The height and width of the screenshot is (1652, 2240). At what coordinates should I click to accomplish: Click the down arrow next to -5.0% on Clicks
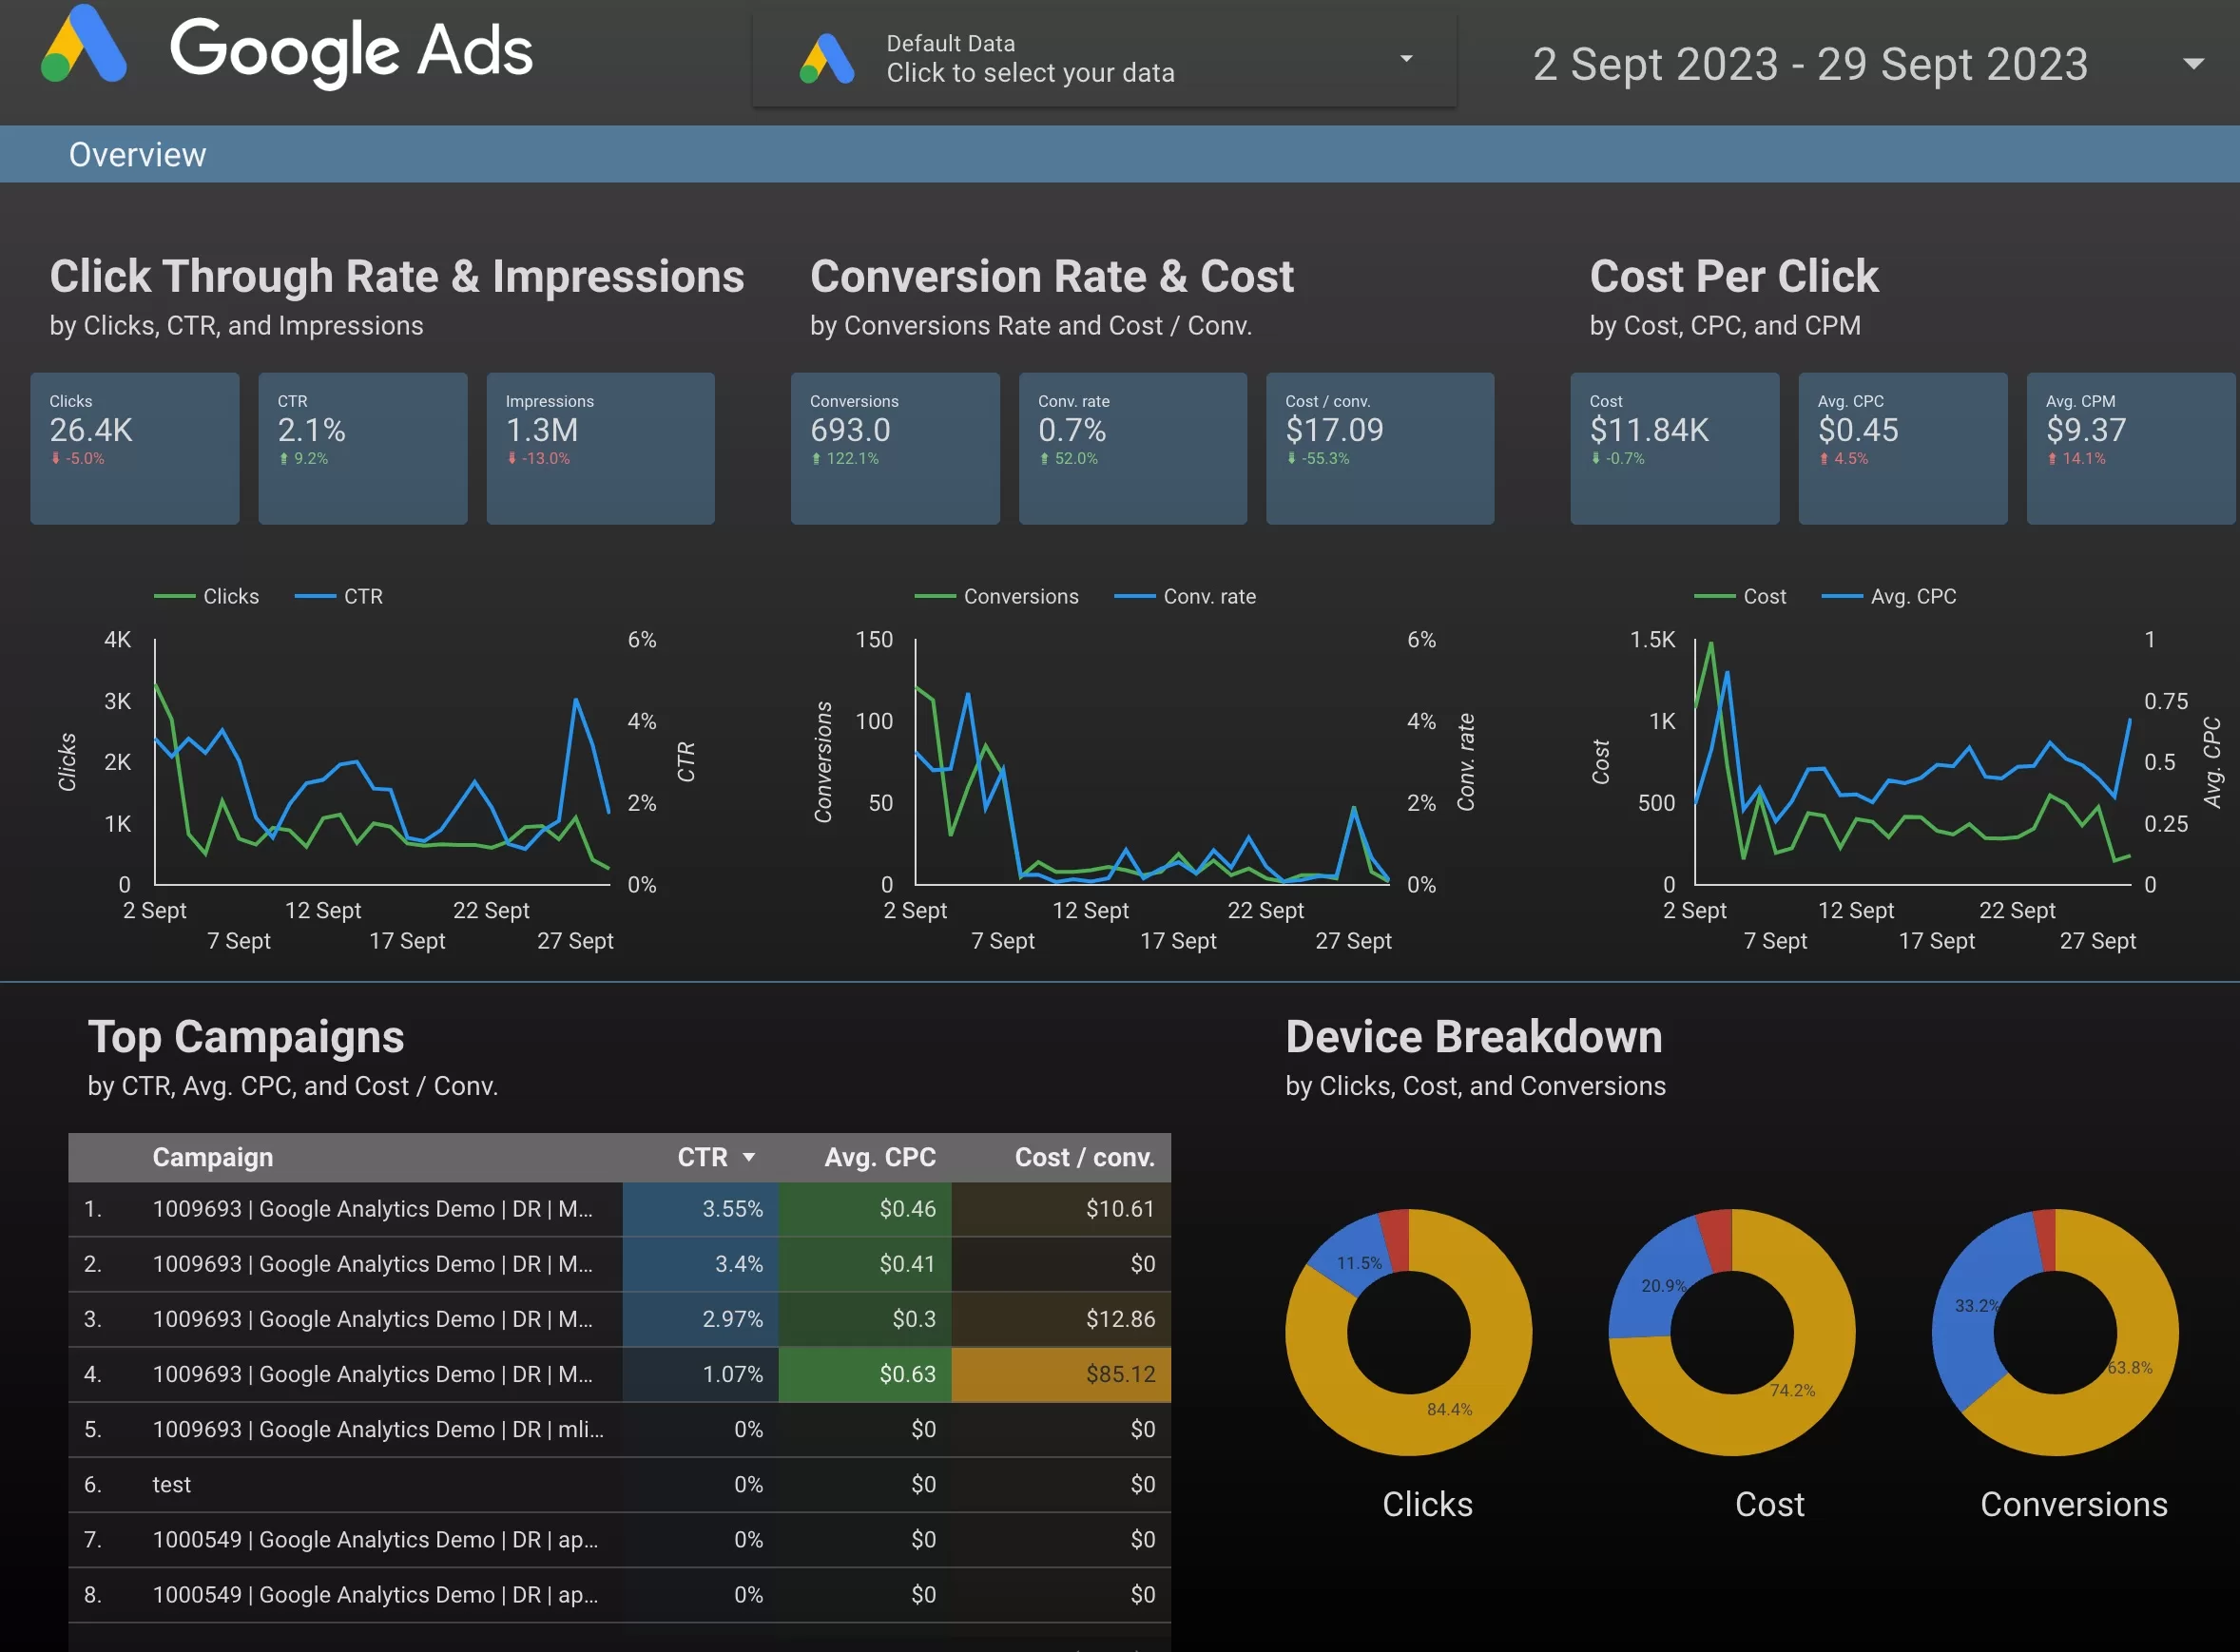point(56,458)
